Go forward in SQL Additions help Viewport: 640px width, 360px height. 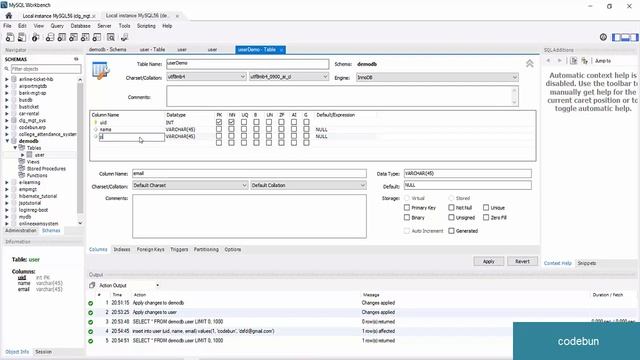point(560,61)
